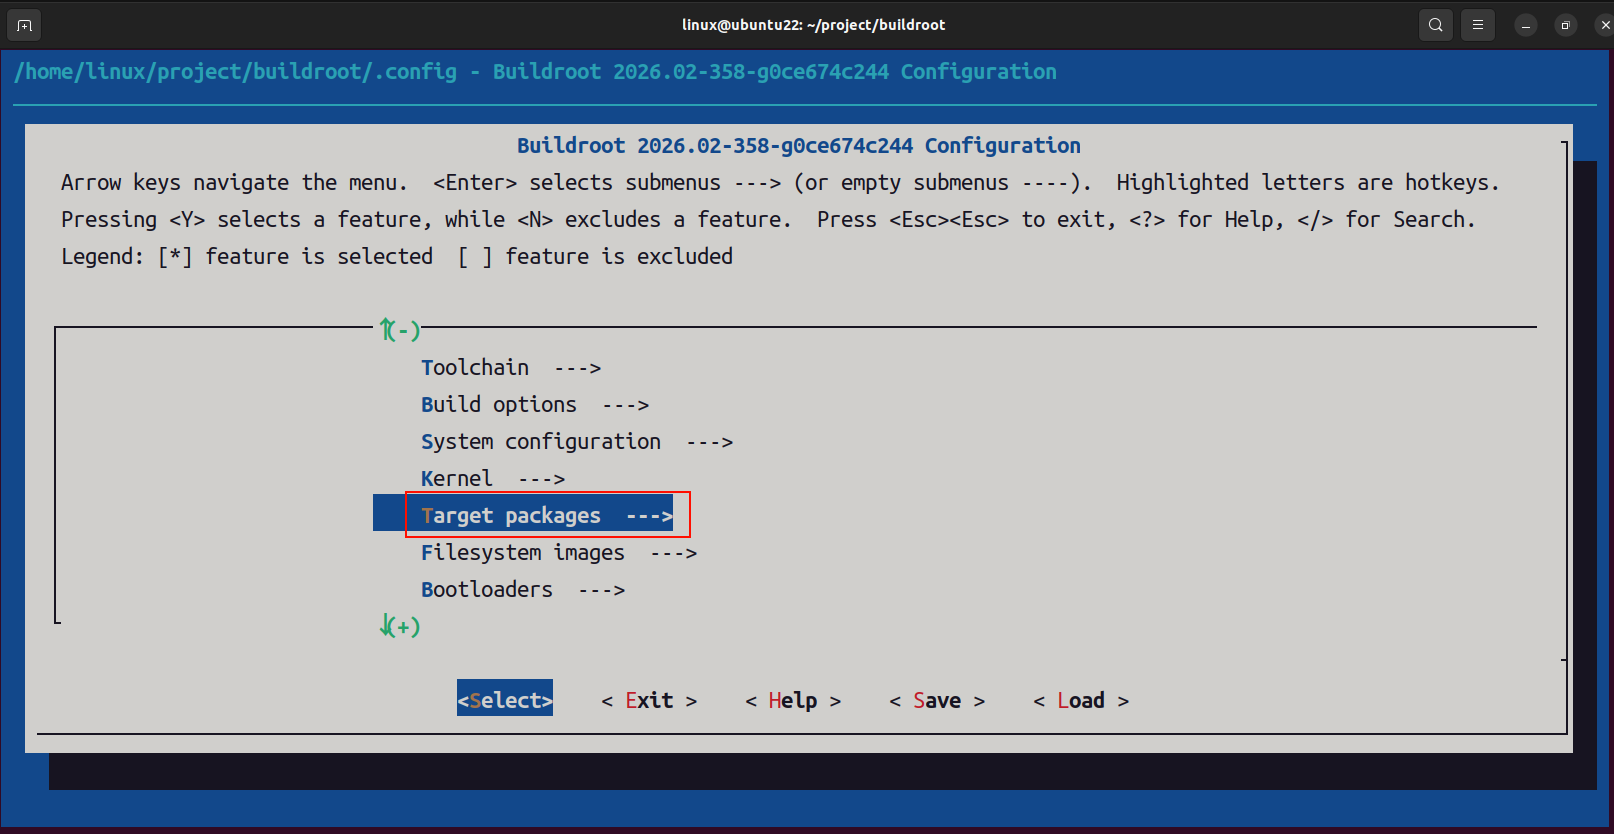Click the scroll-down (+) indicator

tap(400, 627)
